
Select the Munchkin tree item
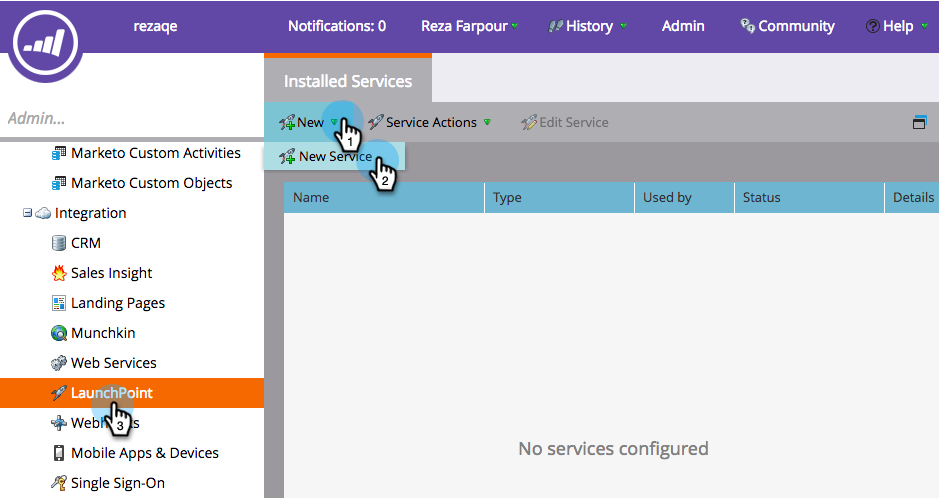pos(103,333)
